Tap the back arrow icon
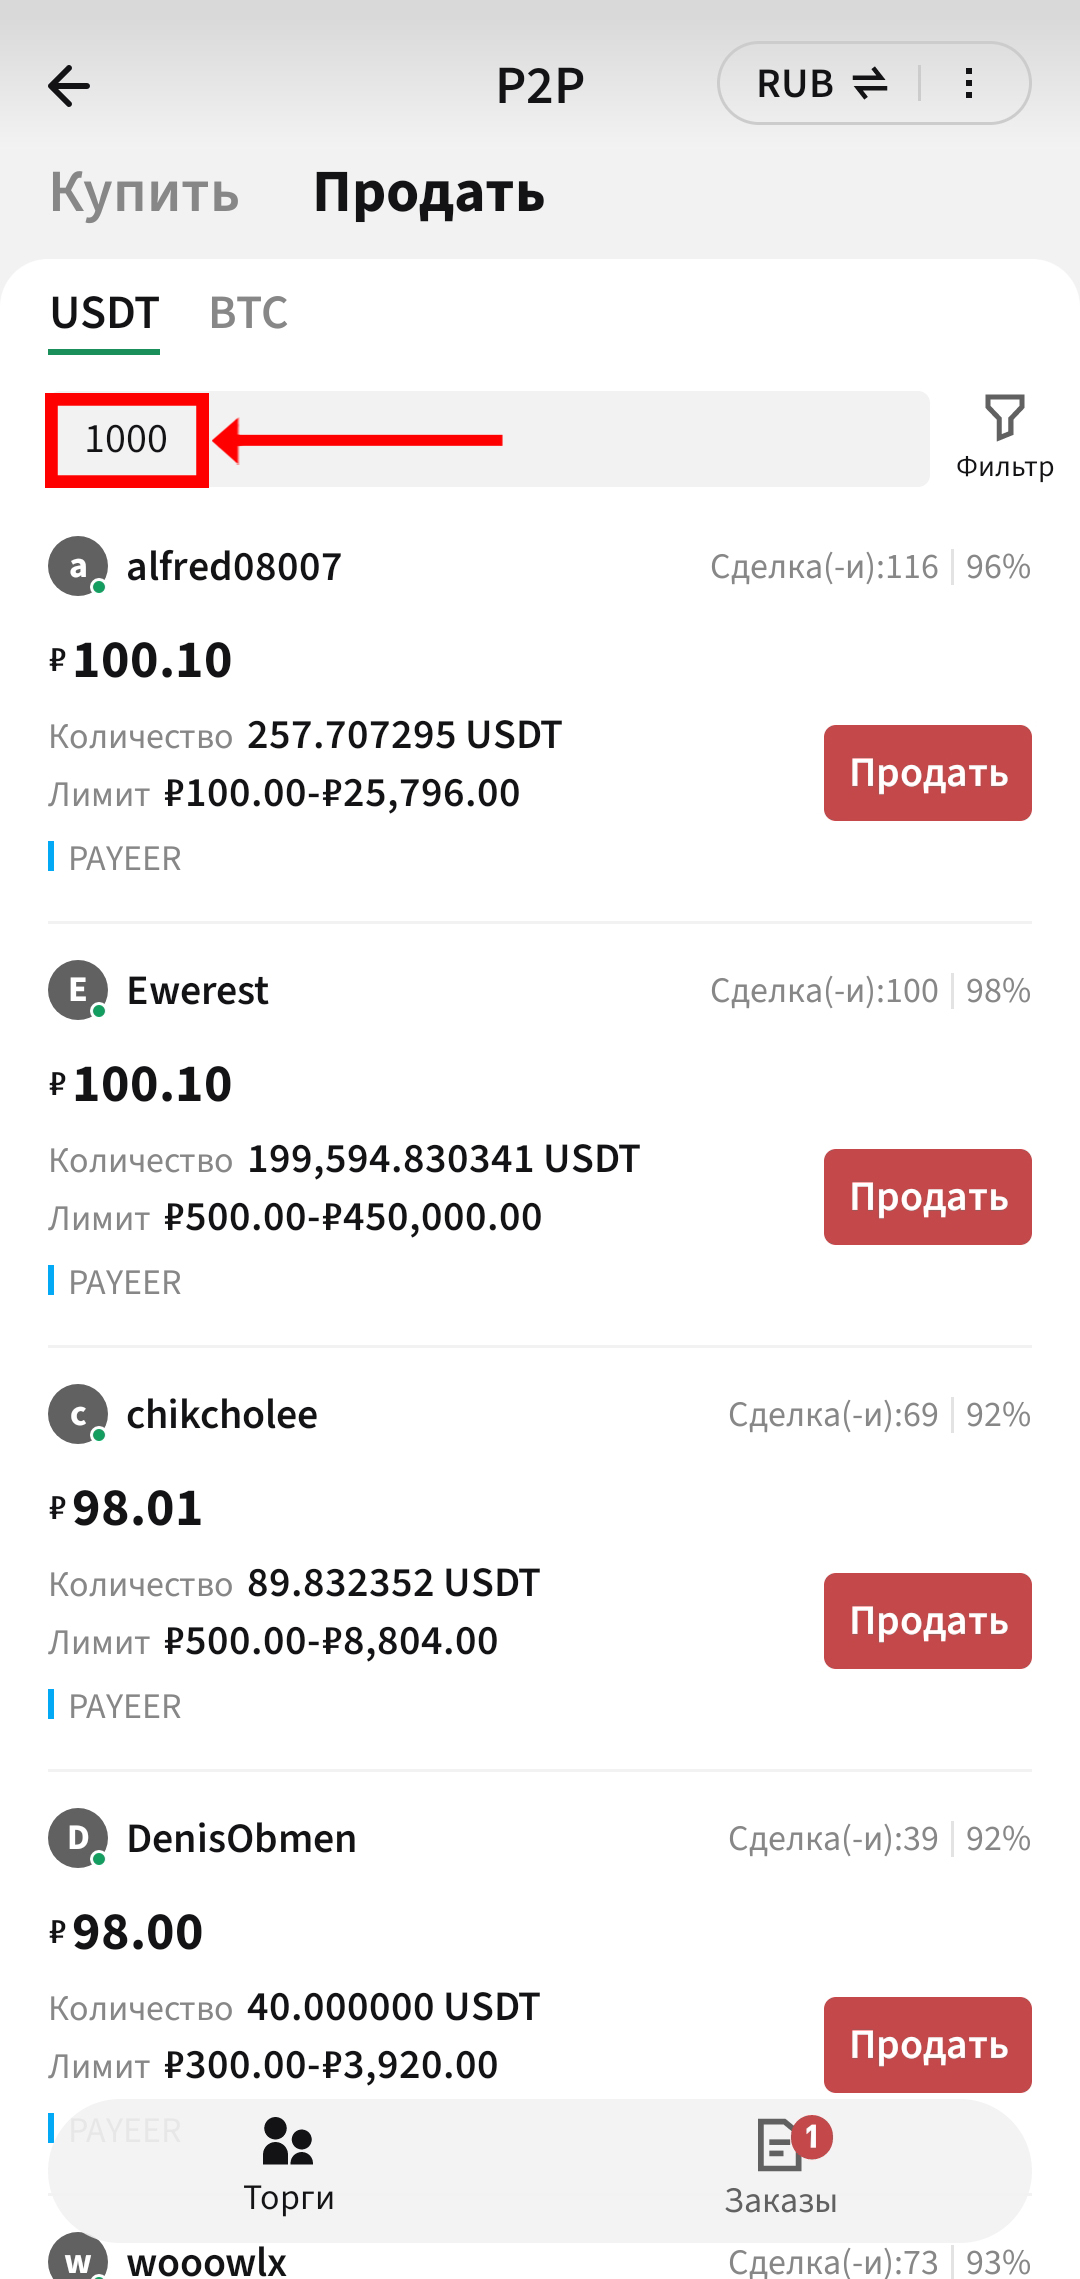1080x2279 pixels. [x=69, y=85]
